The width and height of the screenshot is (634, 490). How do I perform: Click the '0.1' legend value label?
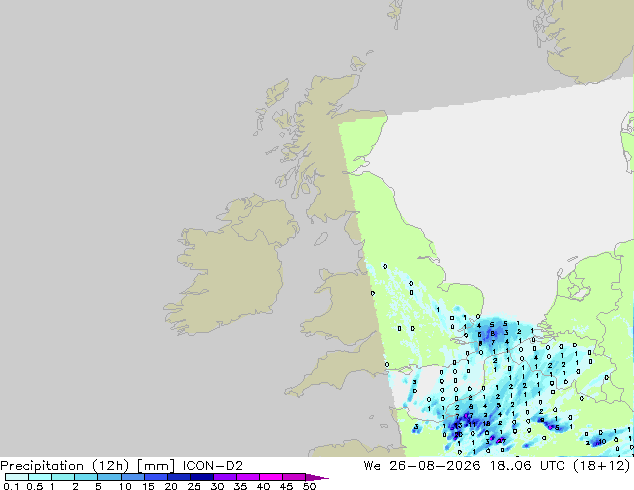(11, 486)
